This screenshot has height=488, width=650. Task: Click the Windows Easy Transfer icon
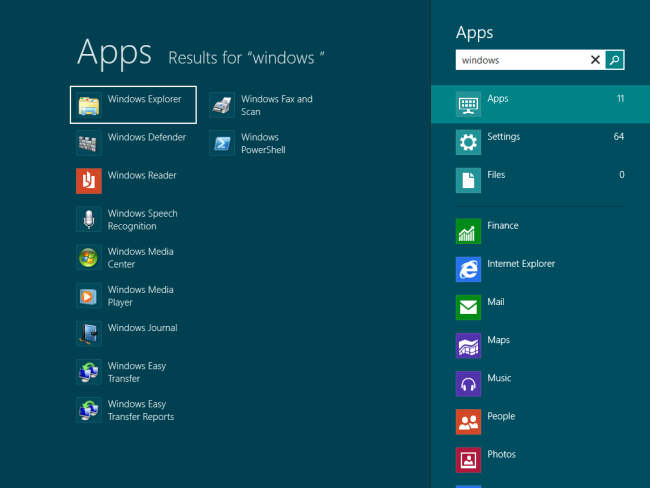coord(89,371)
